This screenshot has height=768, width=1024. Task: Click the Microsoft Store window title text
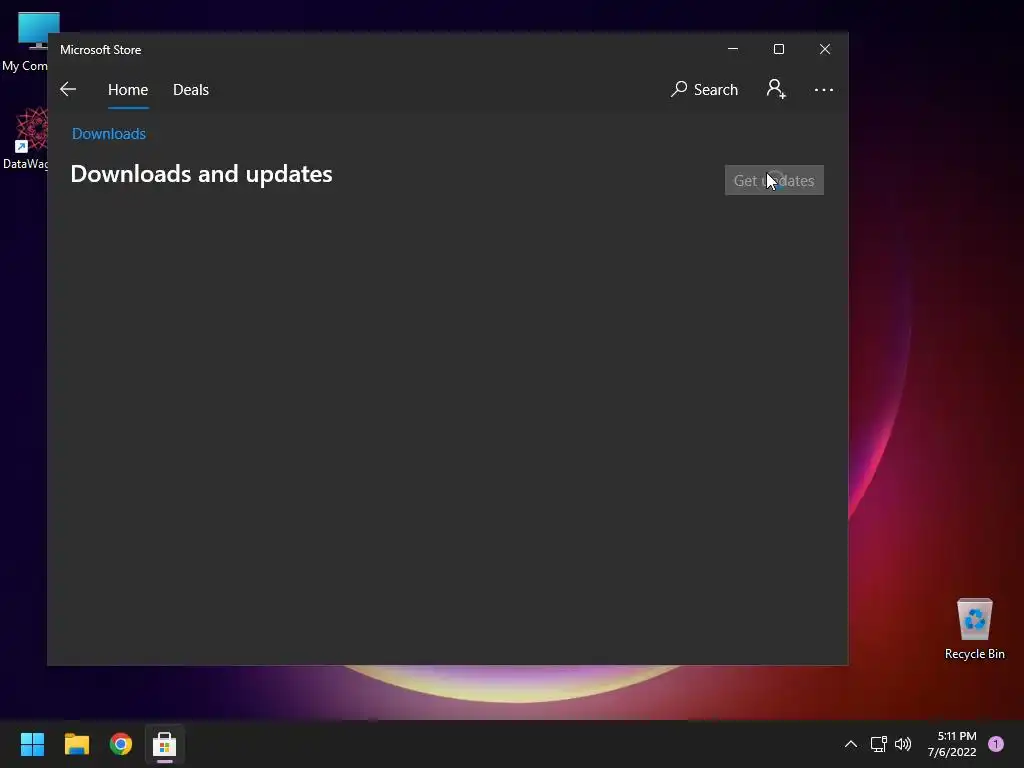101,50
